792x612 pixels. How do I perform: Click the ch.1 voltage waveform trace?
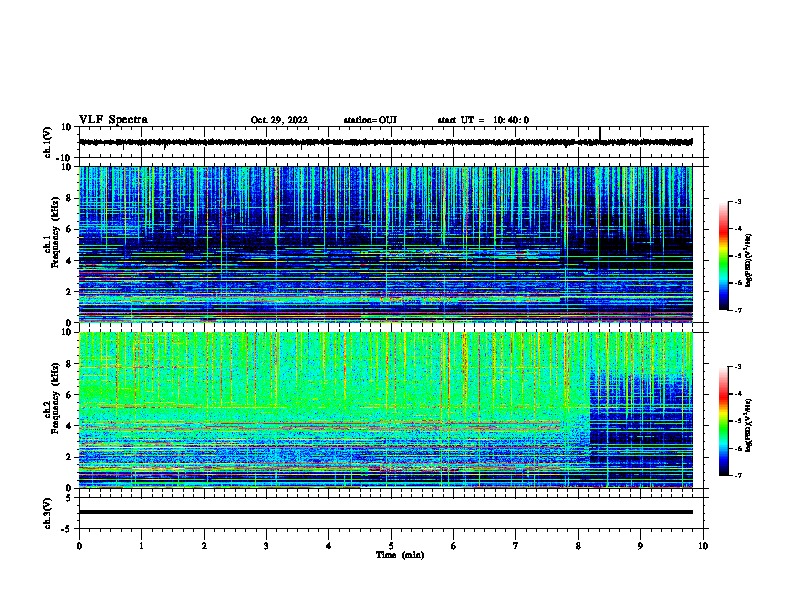pyautogui.click(x=386, y=142)
